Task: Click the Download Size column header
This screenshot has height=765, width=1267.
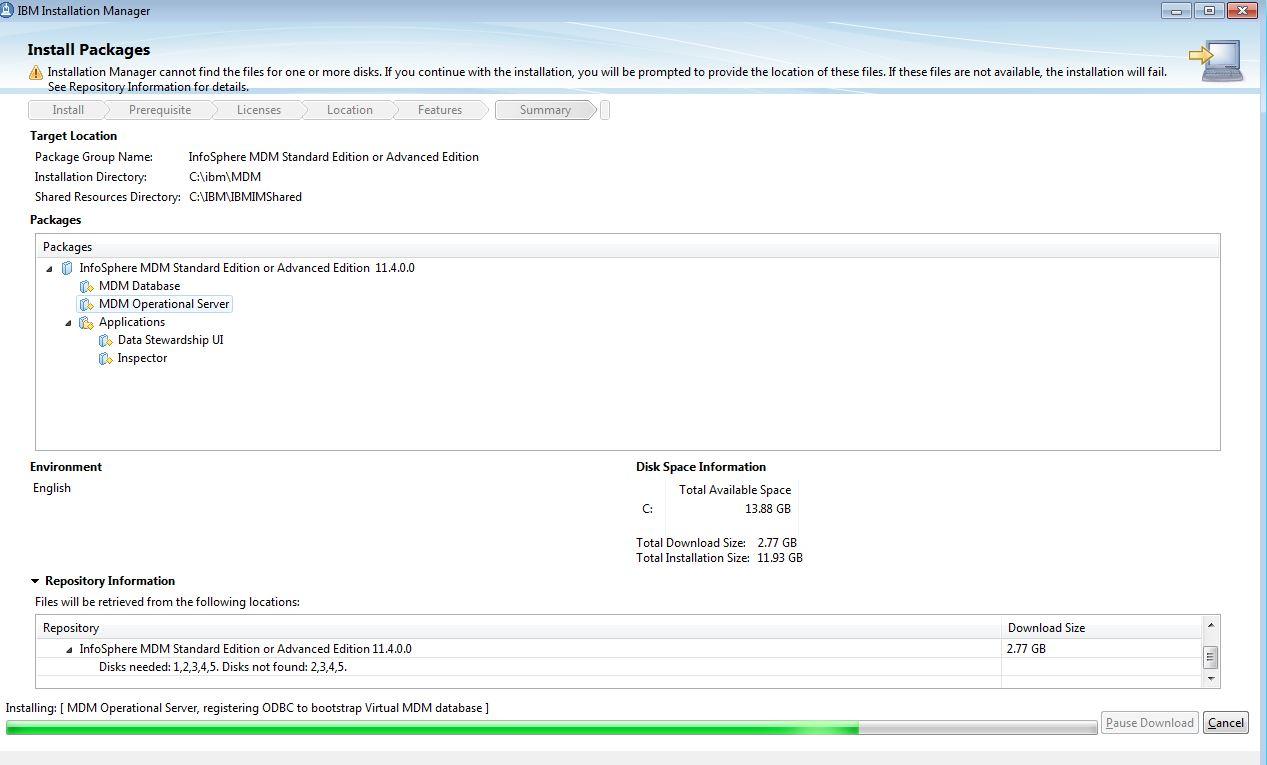Action: pyautogui.click(x=1101, y=628)
